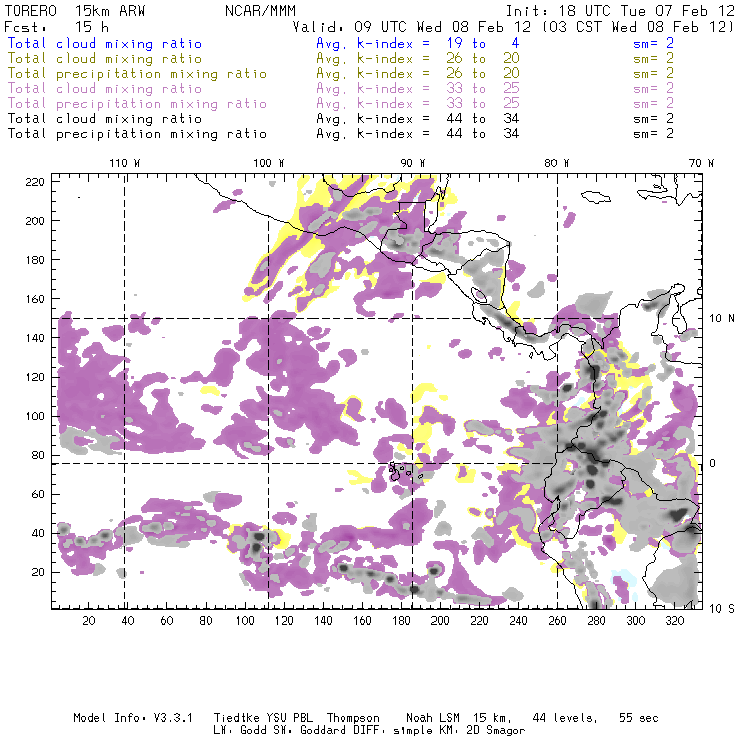Image resolution: width=740 pixels, height=740 pixels.
Task: Click "Model Info: V3.3.1" footer text
Action: 133,718
